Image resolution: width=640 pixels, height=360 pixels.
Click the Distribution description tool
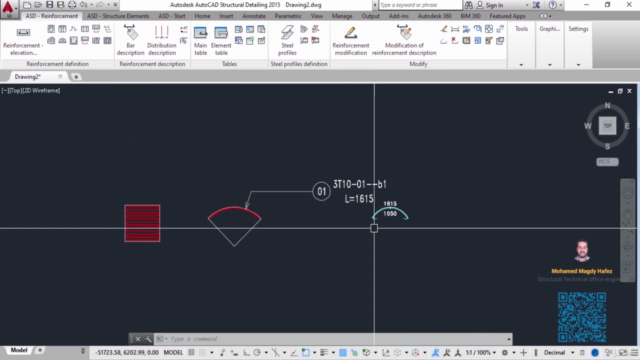tap(162, 40)
